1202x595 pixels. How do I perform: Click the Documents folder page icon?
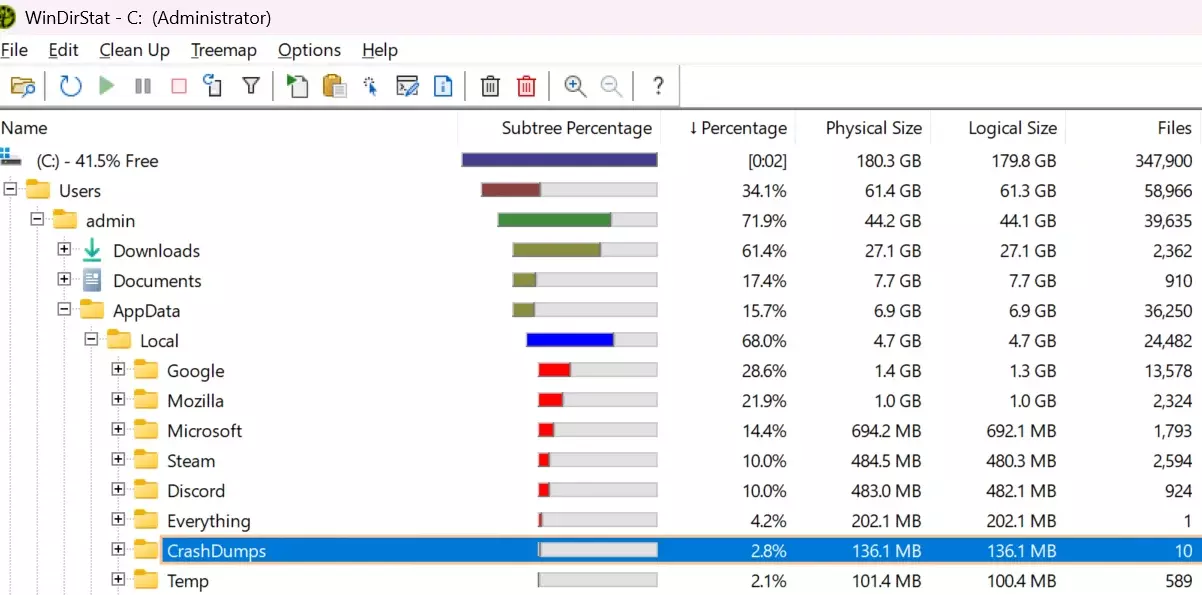pos(92,280)
